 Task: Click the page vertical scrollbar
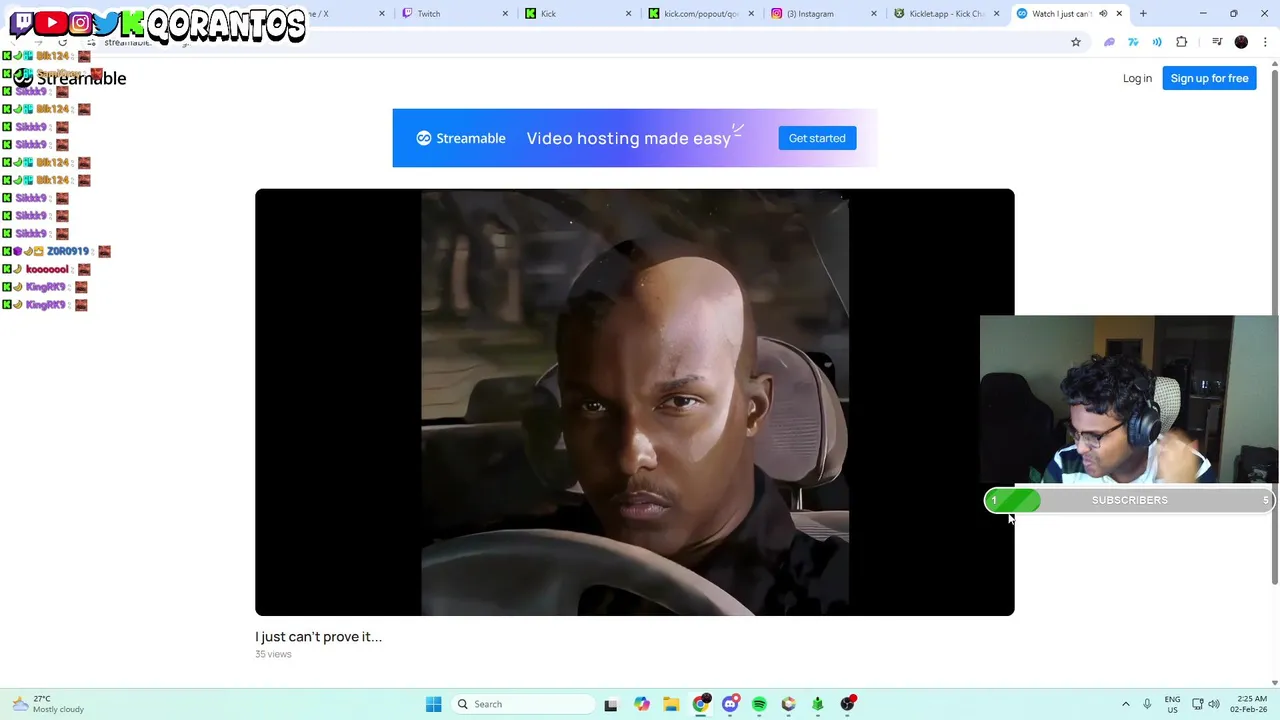point(1274,327)
